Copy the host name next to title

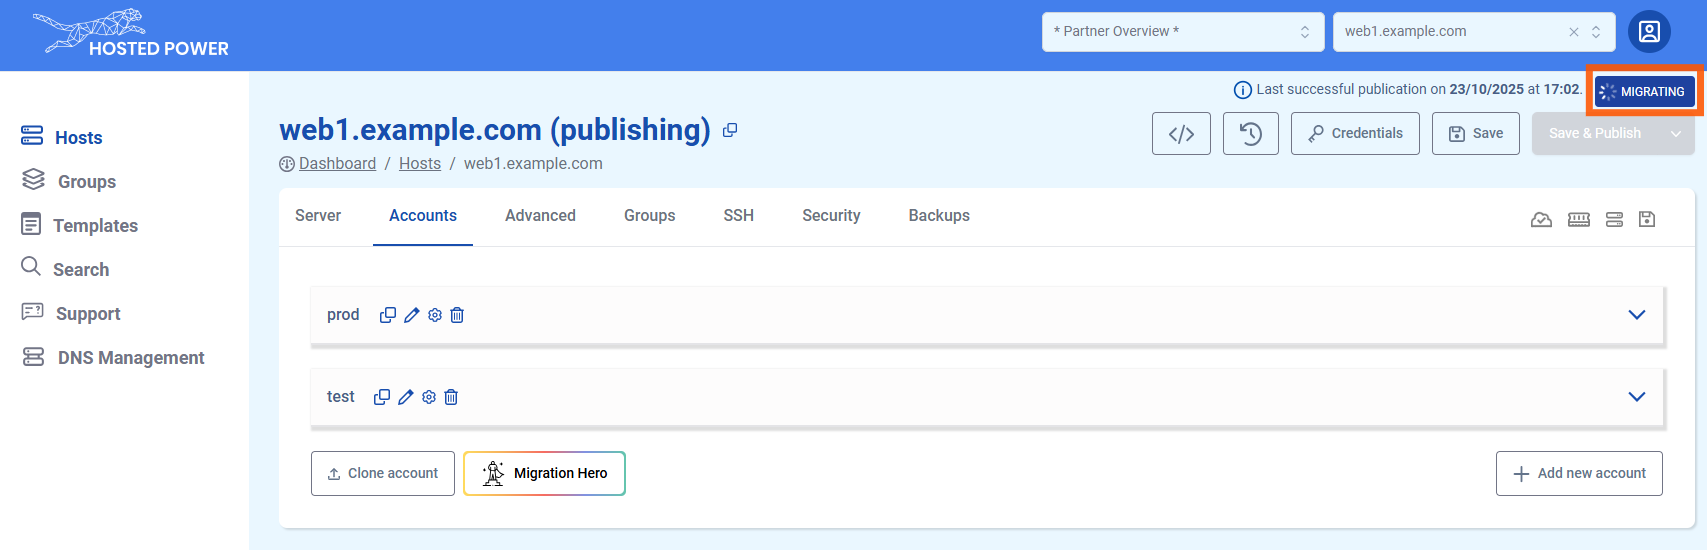coord(730,130)
